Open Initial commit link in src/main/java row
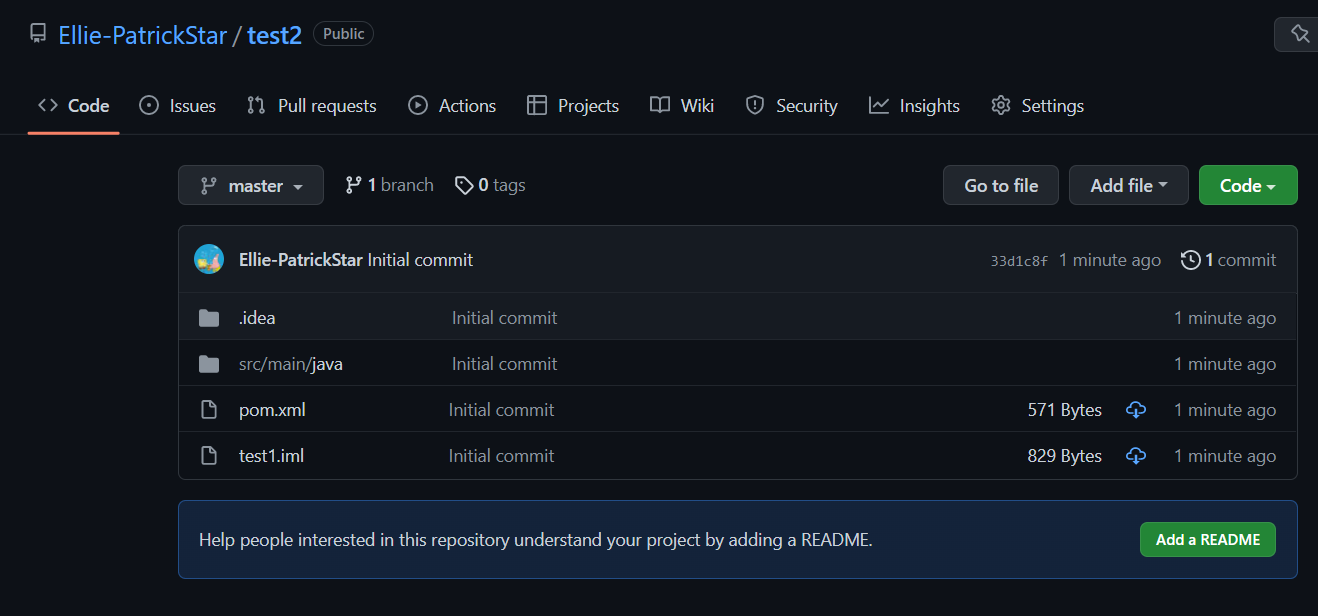The image size is (1318, 616). [505, 364]
